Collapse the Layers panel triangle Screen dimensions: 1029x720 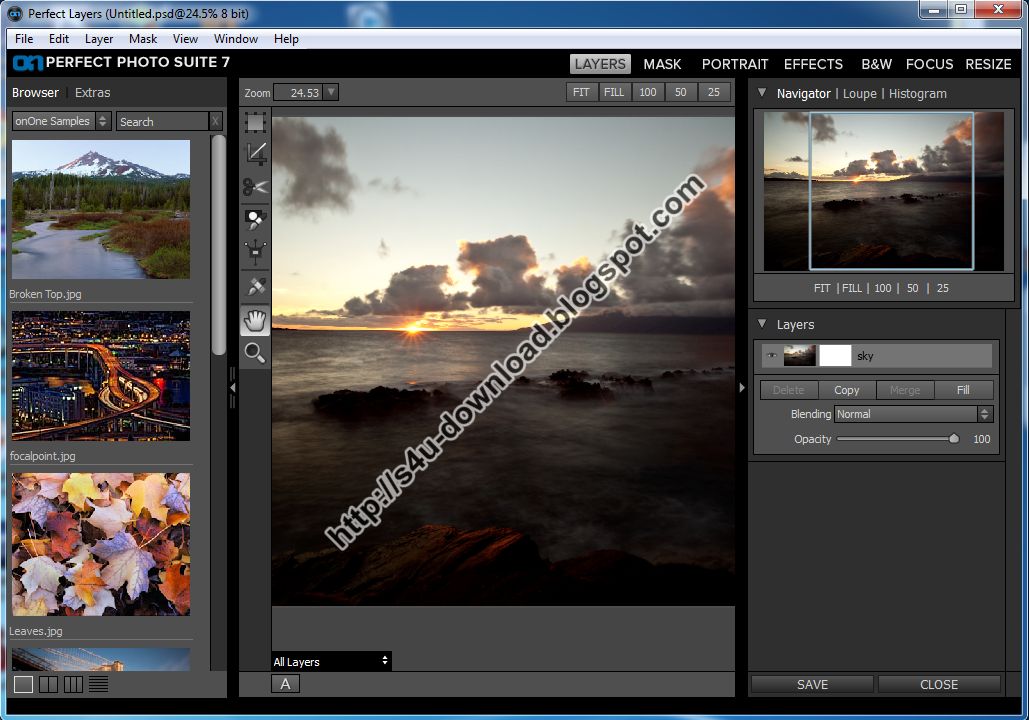tap(762, 324)
